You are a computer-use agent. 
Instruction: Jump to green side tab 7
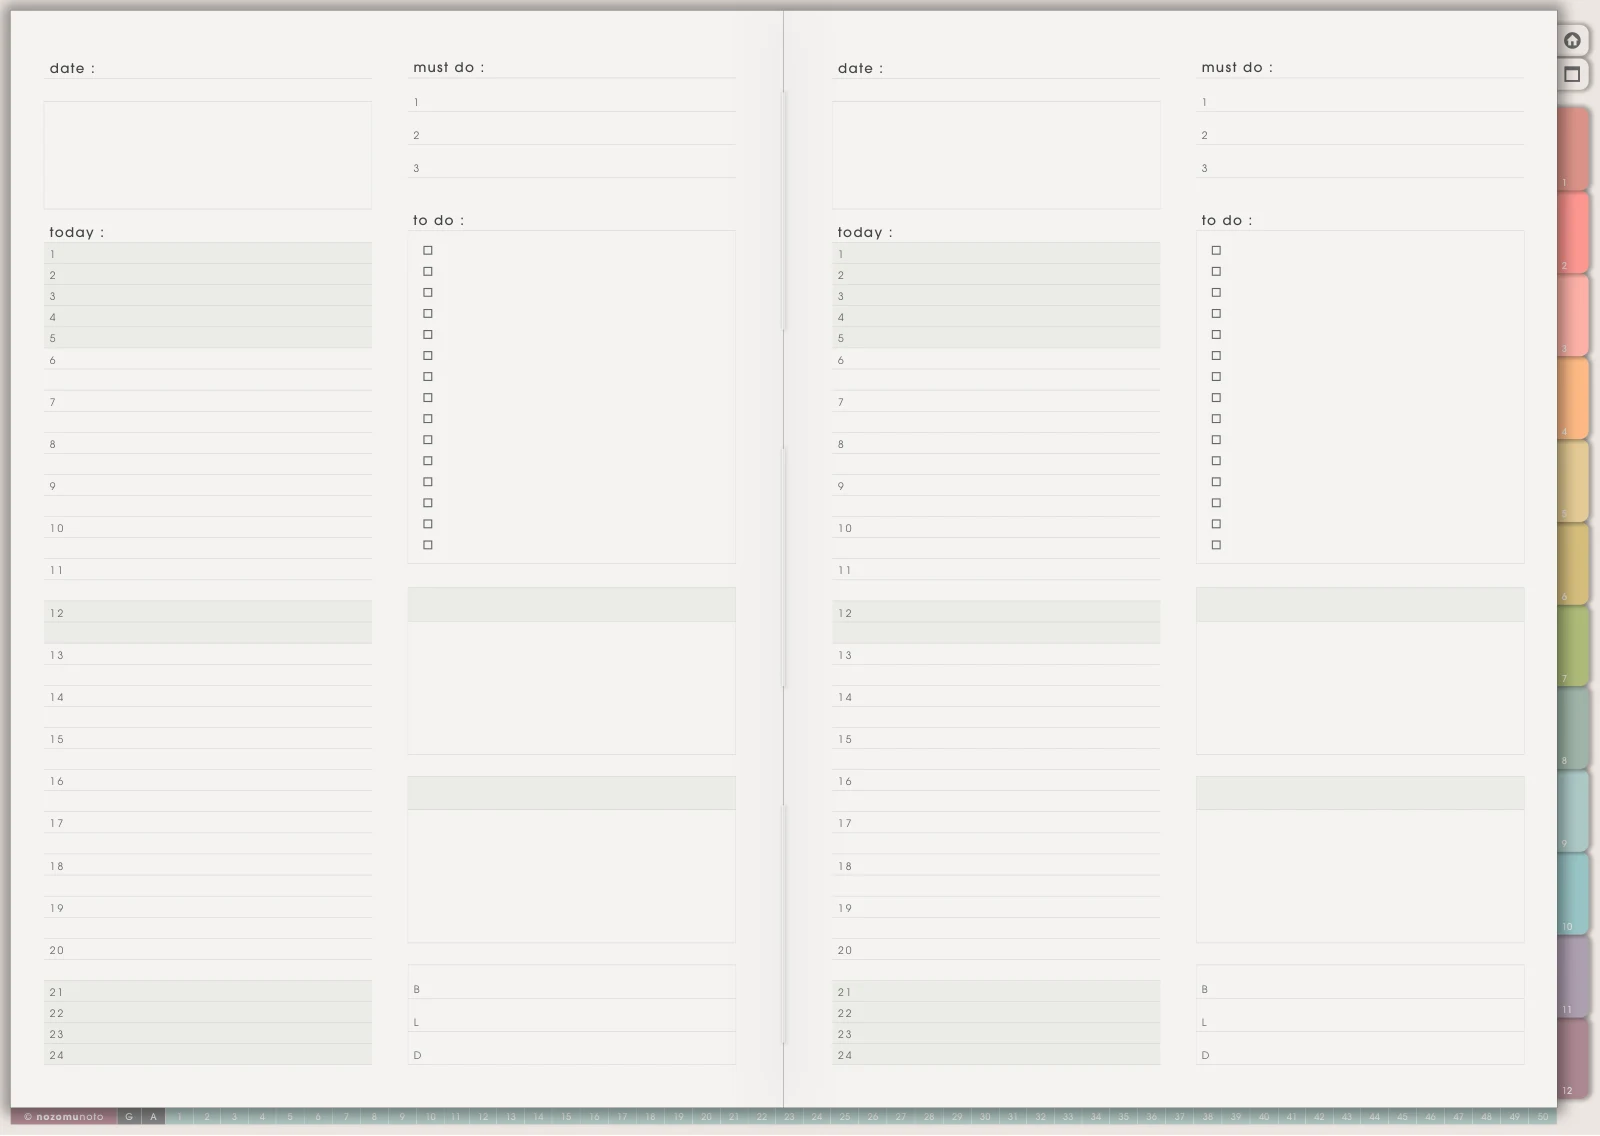click(x=1572, y=646)
